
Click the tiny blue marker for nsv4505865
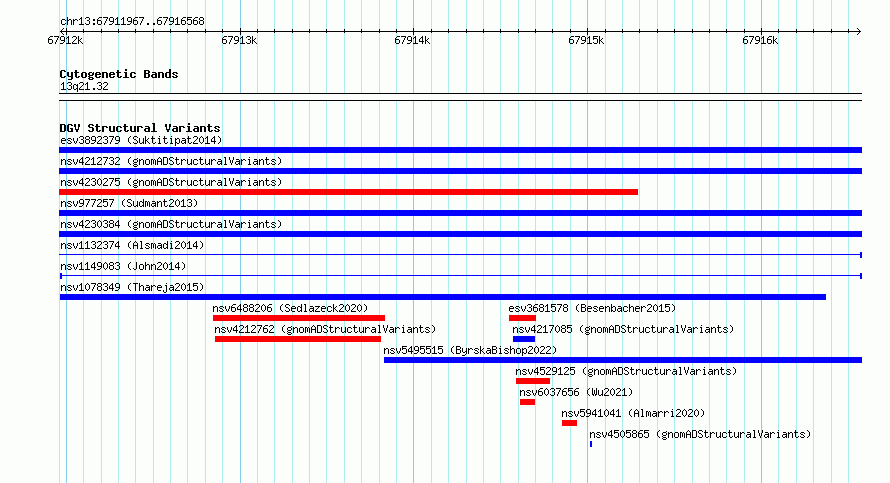tap(591, 444)
